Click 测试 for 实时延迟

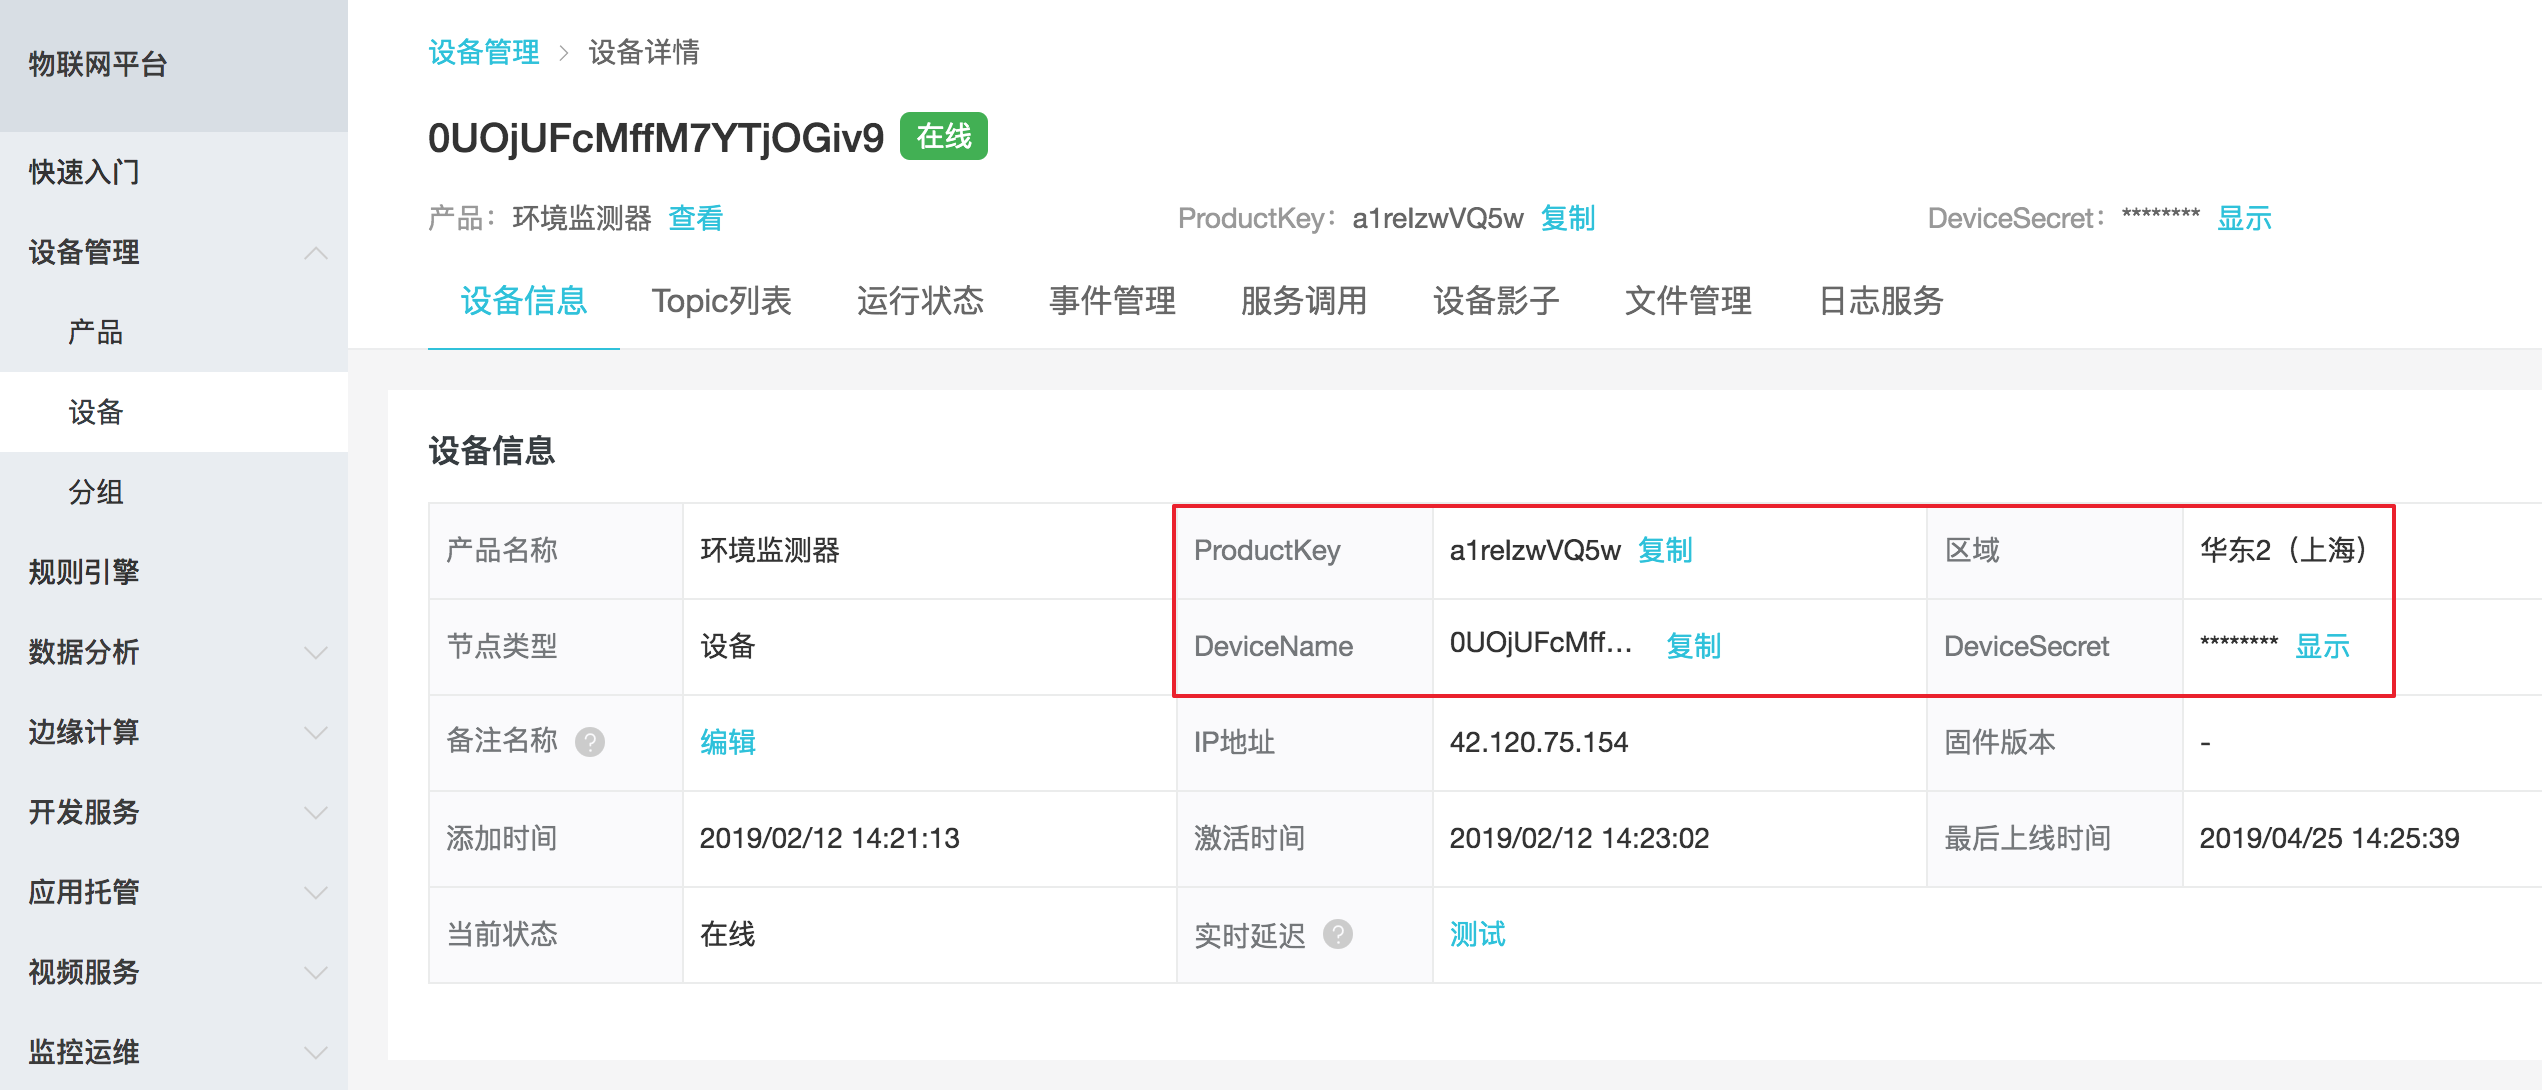coord(1478,934)
